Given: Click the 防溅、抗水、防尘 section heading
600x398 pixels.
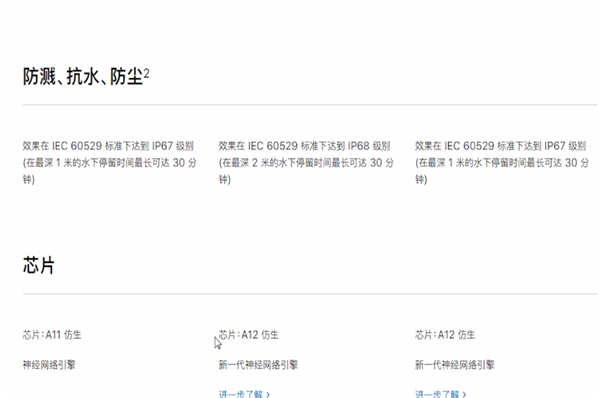Looking at the screenshot, I should 83,77.
